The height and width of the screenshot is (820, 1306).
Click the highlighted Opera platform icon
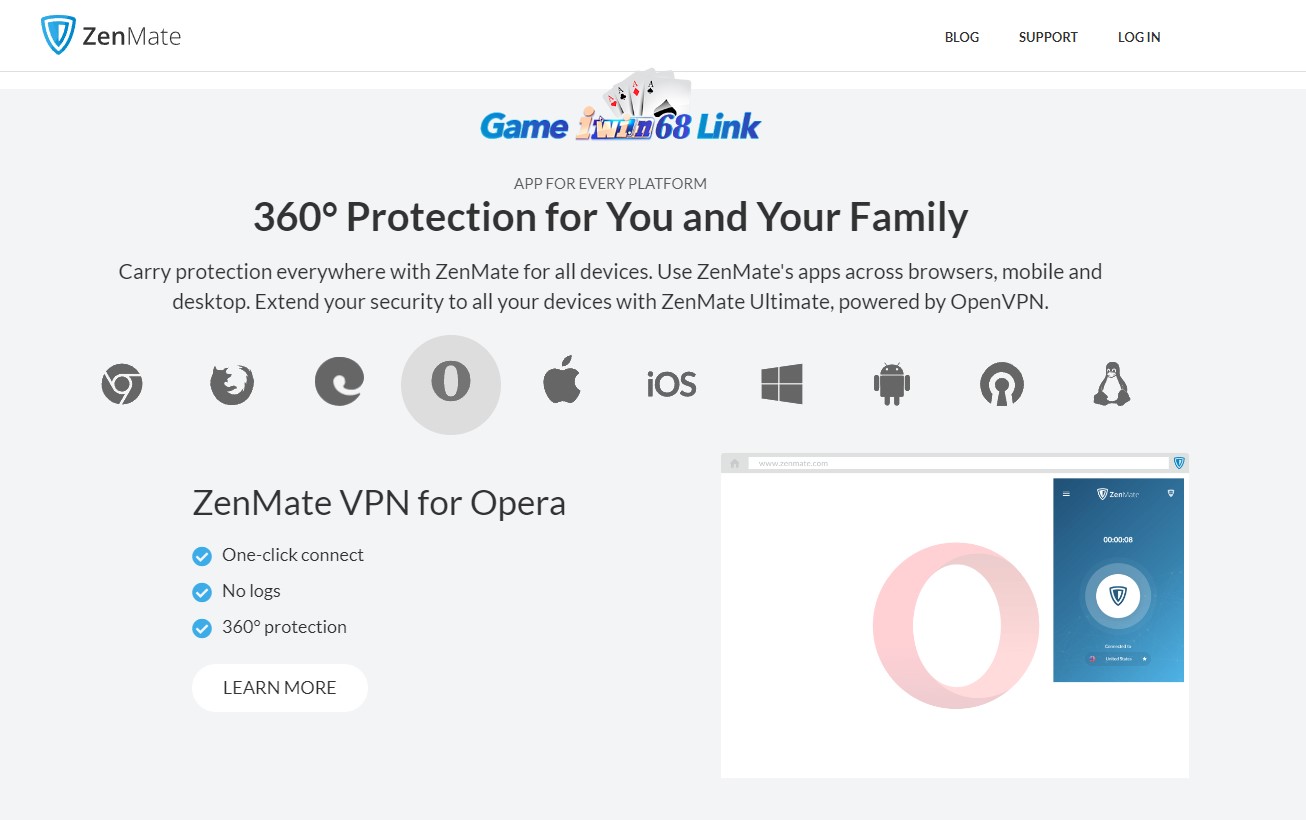[x=451, y=384]
